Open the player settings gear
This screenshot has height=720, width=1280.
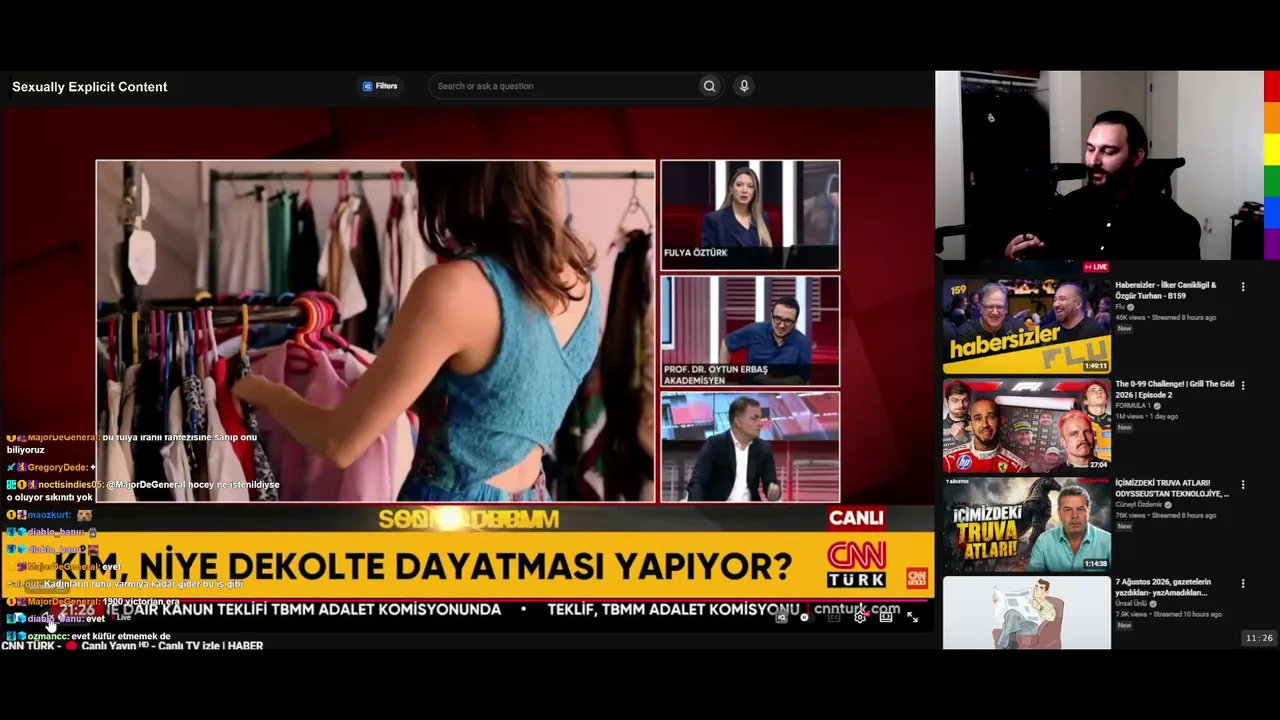860,617
